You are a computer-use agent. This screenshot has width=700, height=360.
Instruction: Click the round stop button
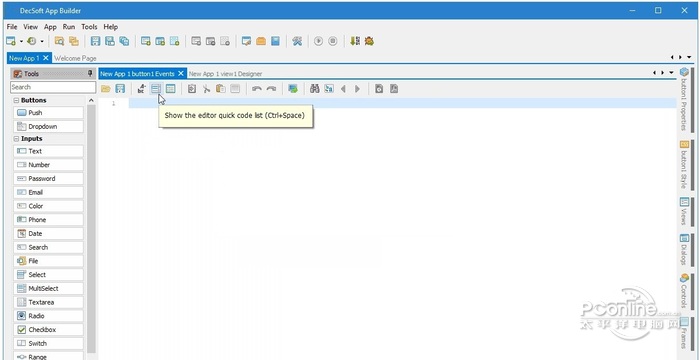333,41
